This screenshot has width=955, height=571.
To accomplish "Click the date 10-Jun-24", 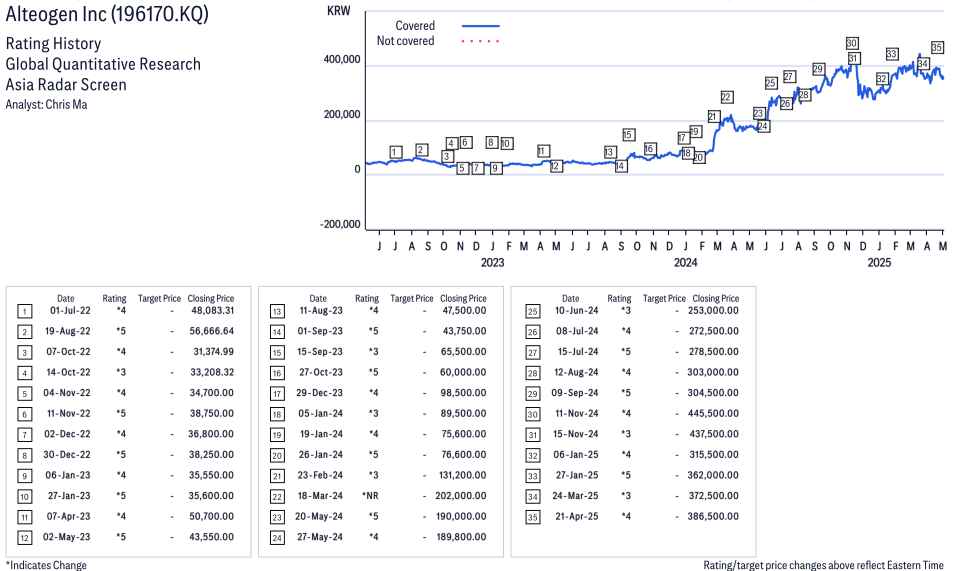I will click(576, 310).
